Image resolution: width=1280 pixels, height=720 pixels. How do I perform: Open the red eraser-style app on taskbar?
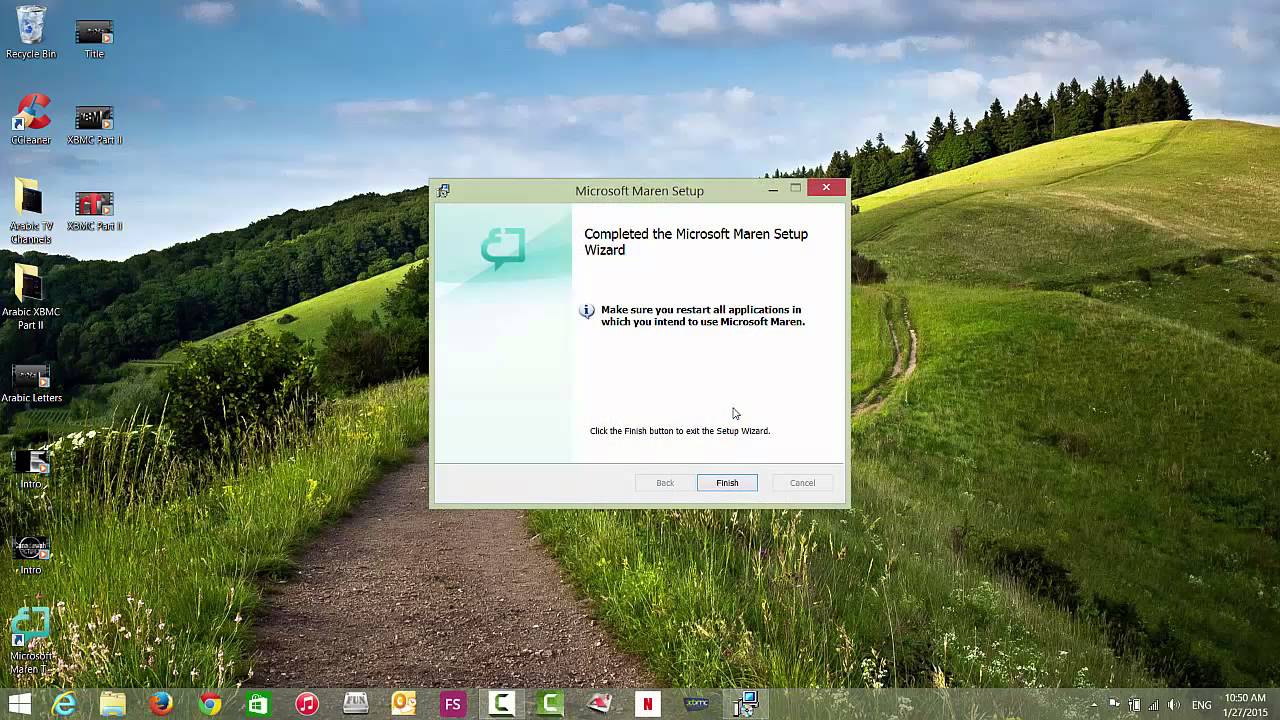pyautogui.click(x=599, y=704)
